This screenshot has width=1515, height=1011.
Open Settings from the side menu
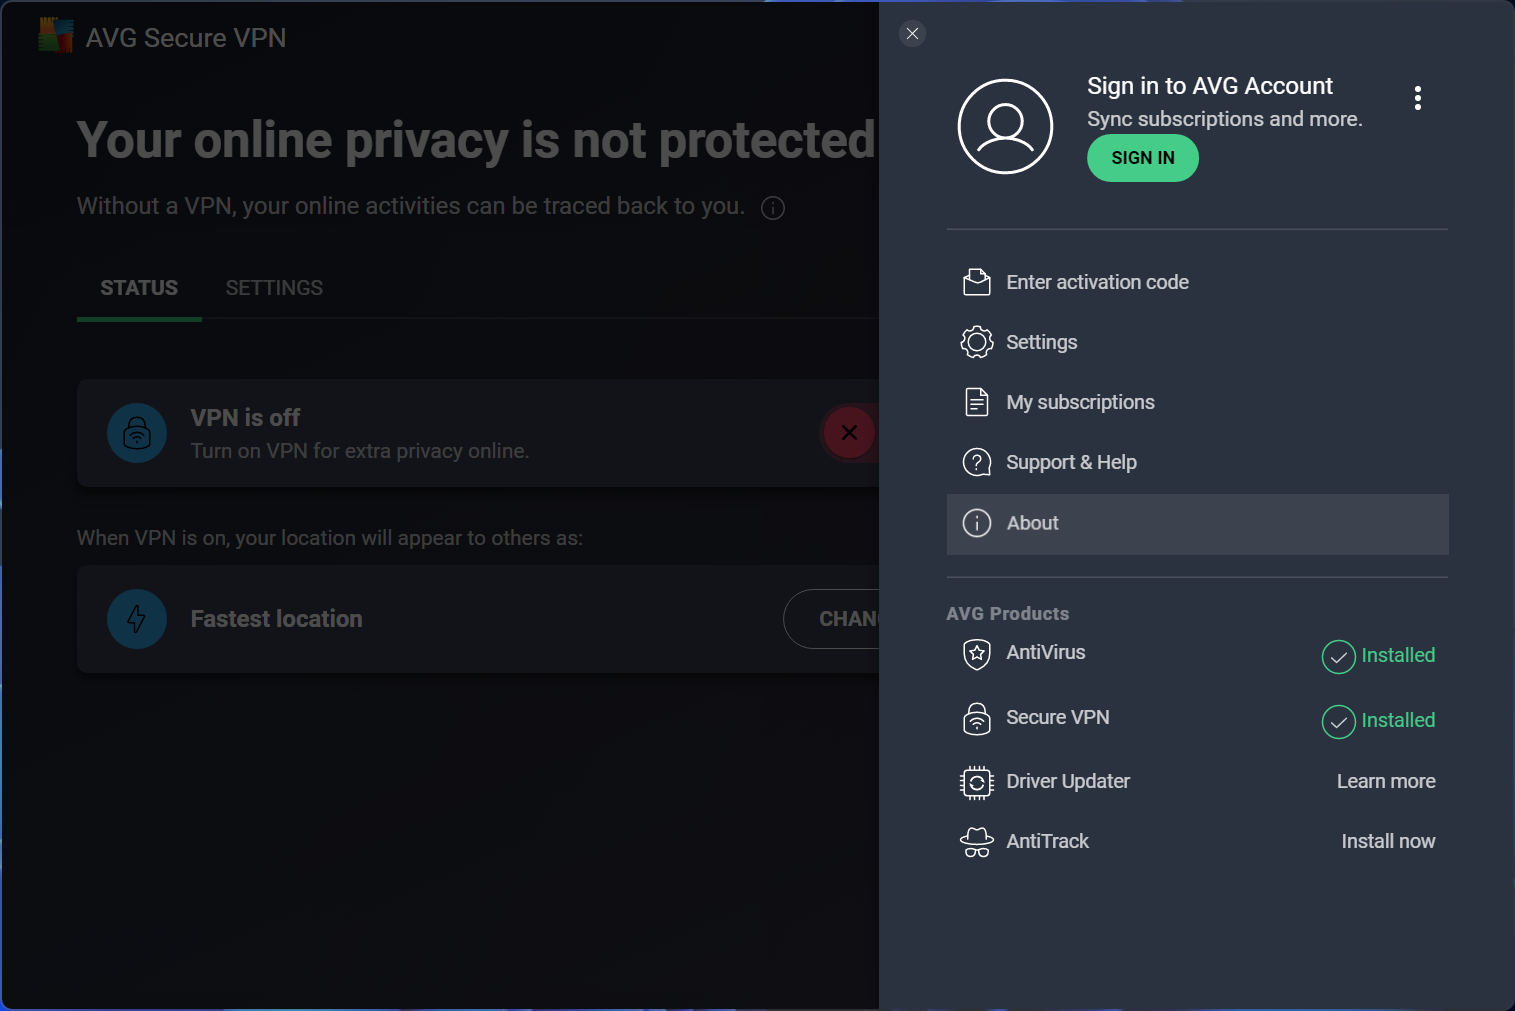coord(1197,343)
